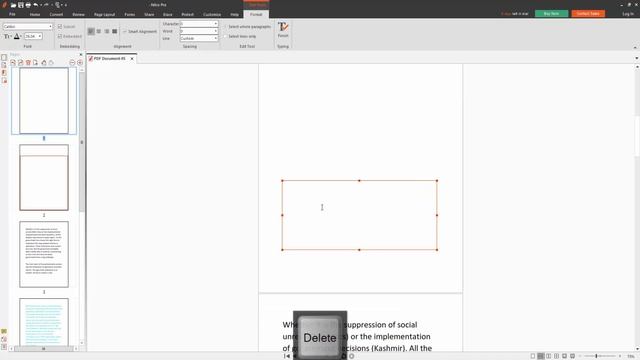Switch to continuous page view in status bar
This screenshot has height=360, width=640.
pyautogui.click(x=540, y=356)
